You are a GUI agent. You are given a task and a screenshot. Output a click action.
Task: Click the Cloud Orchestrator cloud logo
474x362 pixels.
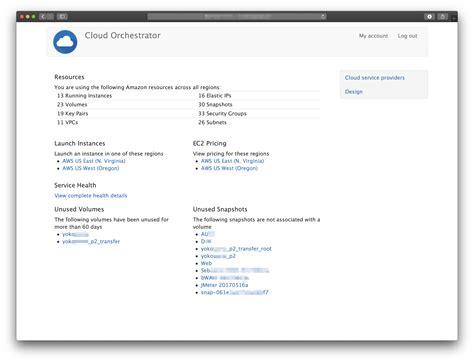pos(65,42)
